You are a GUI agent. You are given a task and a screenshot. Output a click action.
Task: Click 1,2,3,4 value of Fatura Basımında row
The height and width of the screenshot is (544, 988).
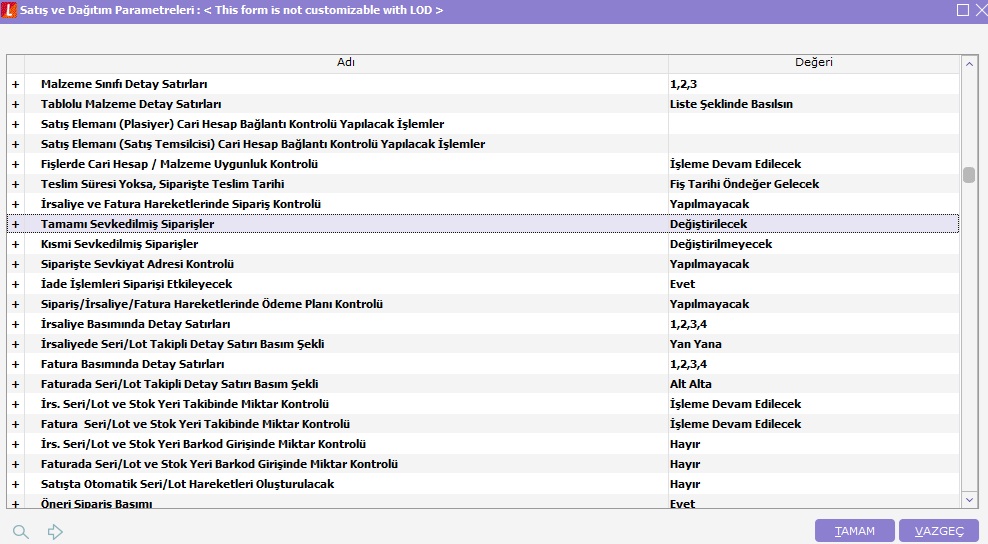[688, 364]
